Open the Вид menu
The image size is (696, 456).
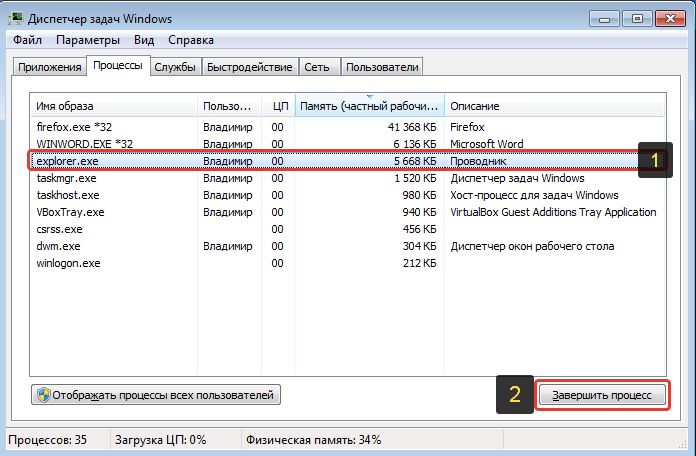[x=144, y=40]
